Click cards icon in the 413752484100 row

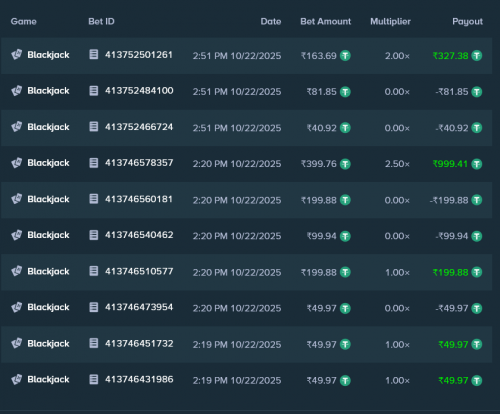point(17,91)
